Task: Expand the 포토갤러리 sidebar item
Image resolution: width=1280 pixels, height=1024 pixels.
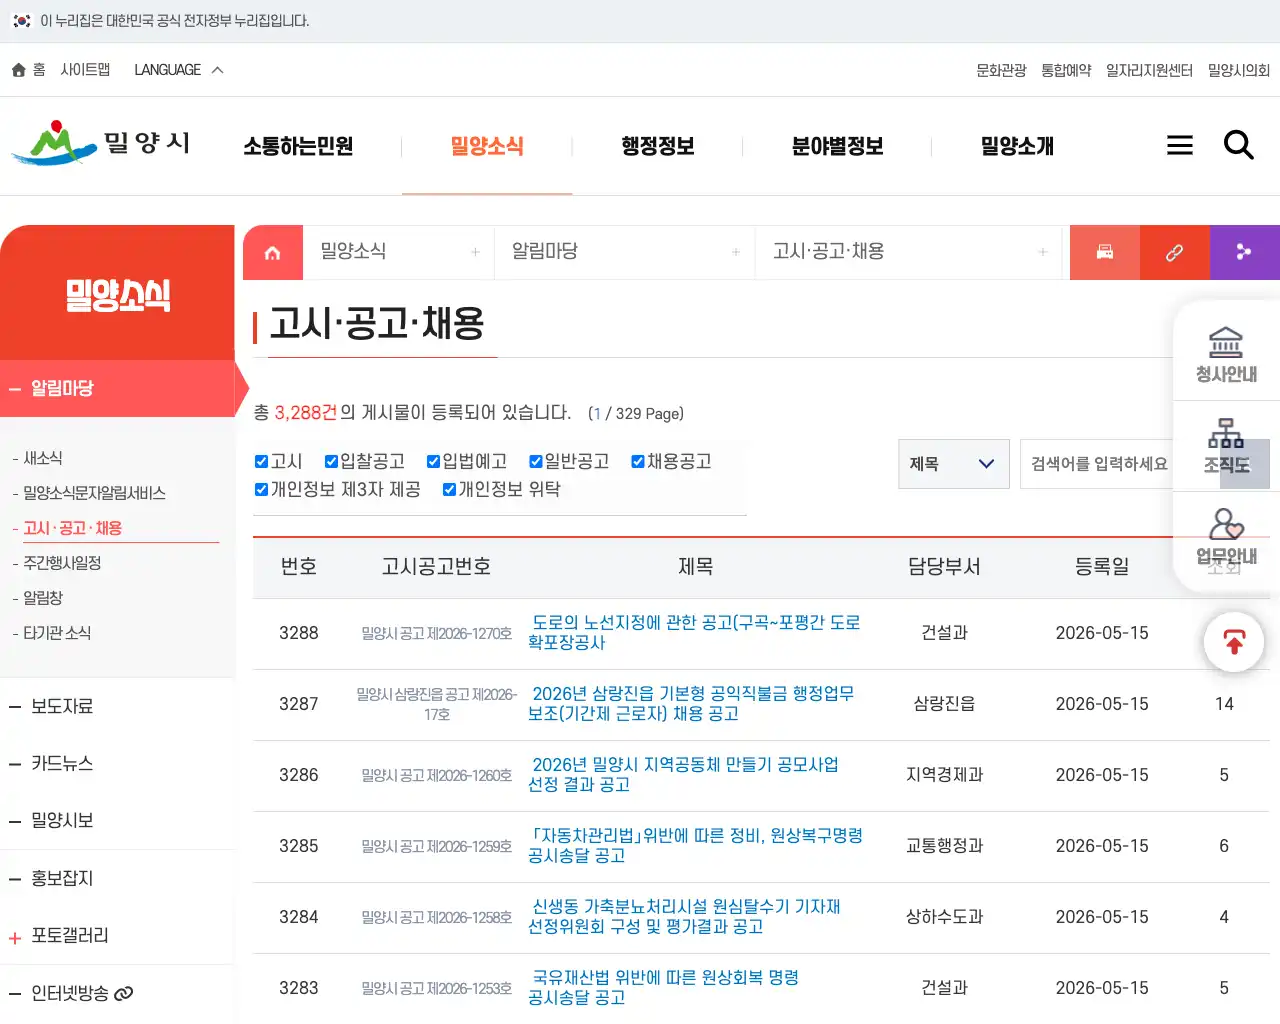Action: click(117, 936)
